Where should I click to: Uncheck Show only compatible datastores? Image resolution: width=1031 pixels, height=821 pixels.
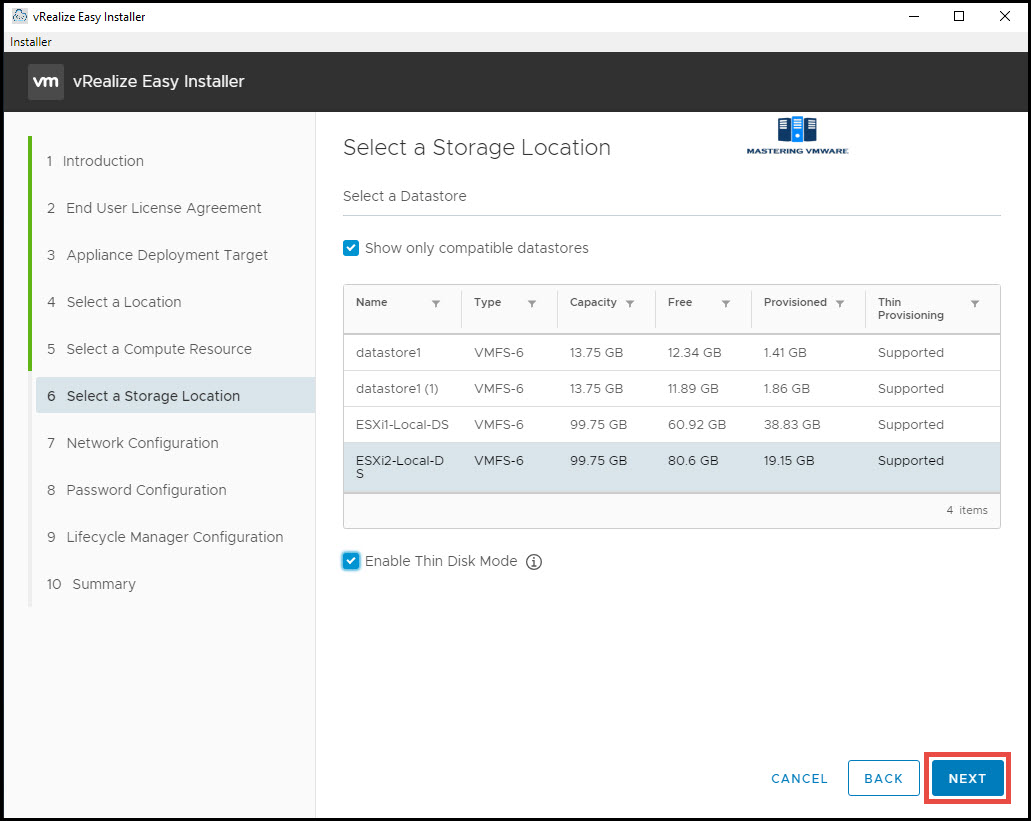click(x=351, y=248)
